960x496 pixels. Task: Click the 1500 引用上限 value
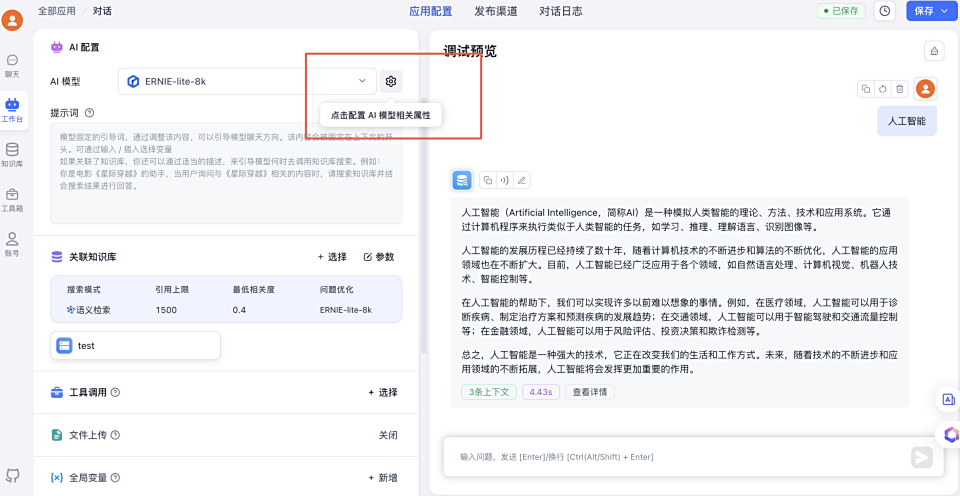pos(166,310)
